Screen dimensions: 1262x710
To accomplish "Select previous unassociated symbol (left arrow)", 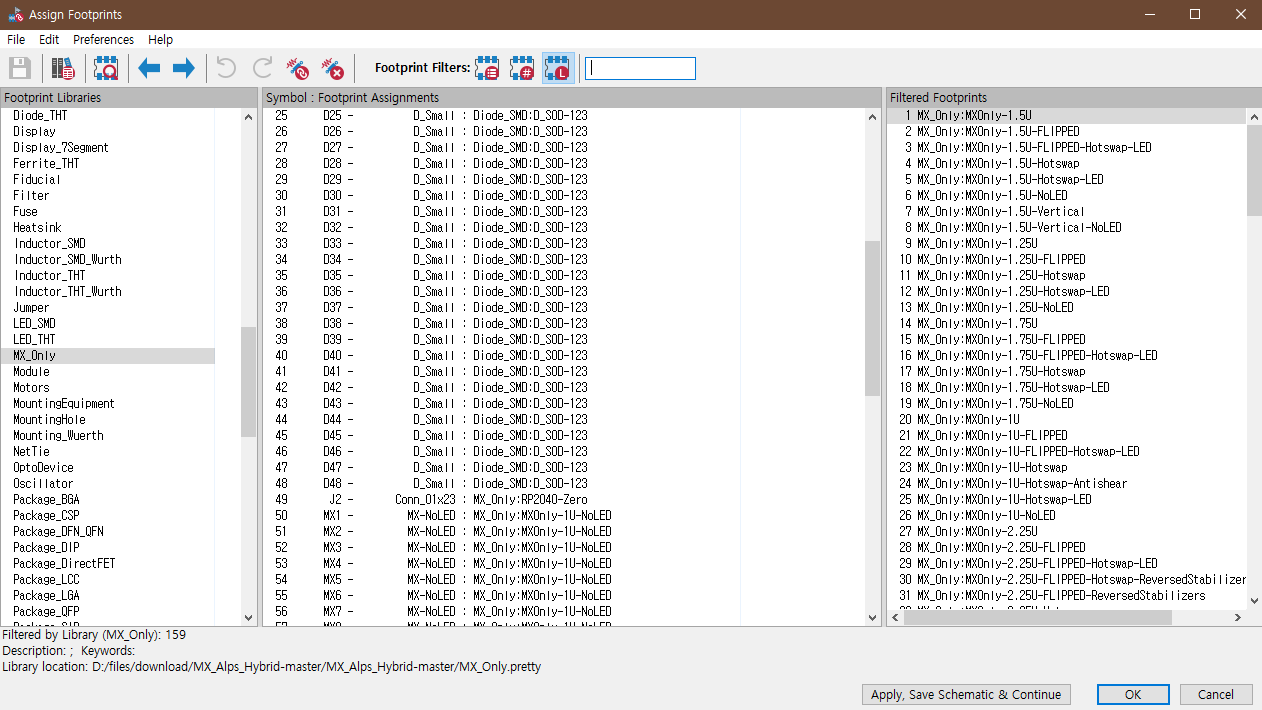I will tap(150, 69).
